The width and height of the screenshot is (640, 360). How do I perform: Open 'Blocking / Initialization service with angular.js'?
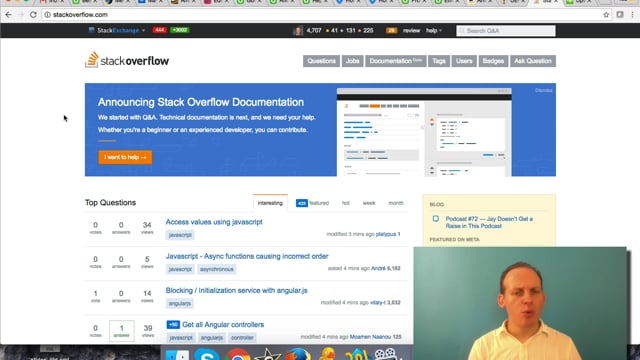coord(236,291)
